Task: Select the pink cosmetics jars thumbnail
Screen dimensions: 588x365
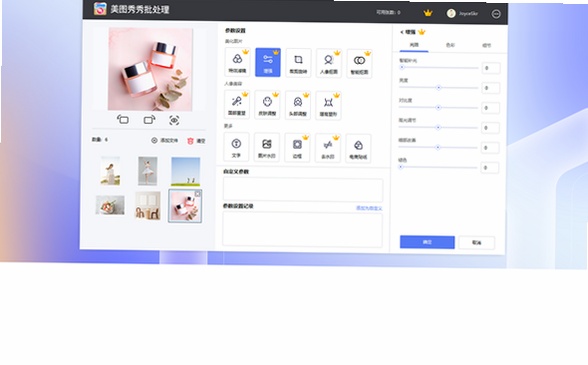Action: click(185, 206)
